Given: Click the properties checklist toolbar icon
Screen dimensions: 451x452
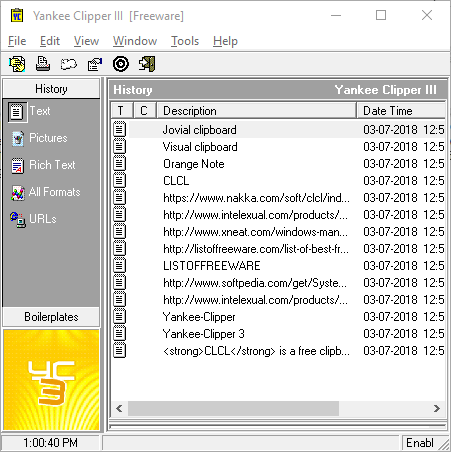Looking at the screenshot, I should click(x=95, y=64).
